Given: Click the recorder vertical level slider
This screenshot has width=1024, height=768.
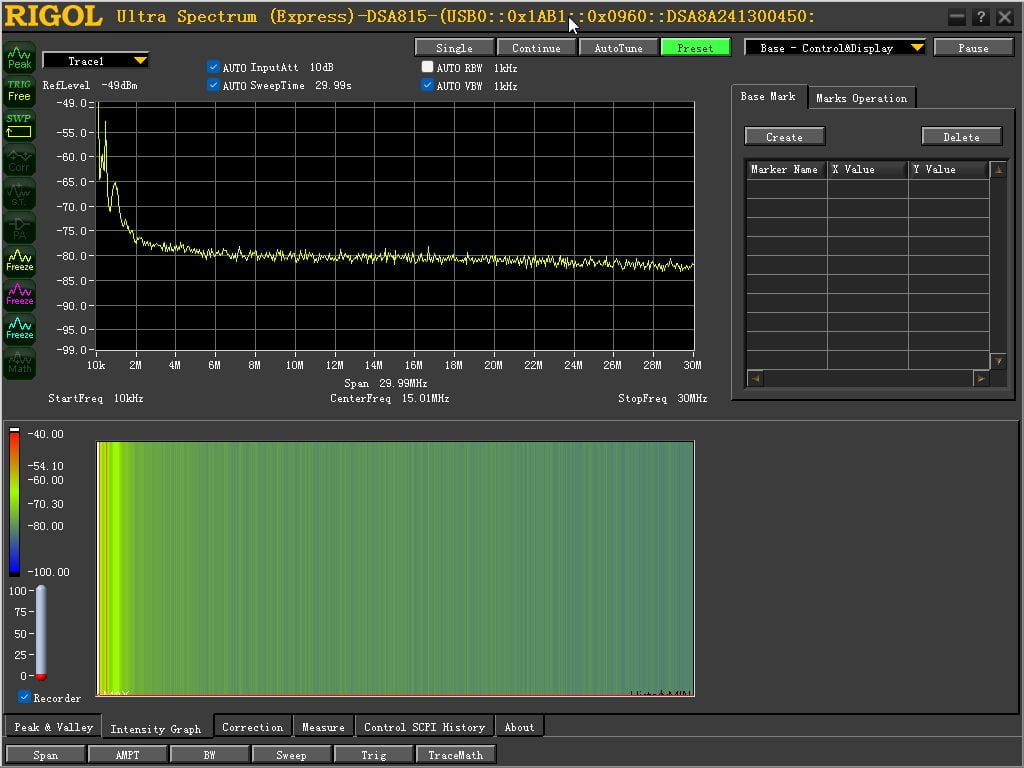Looking at the screenshot, I should coord(41,632).
